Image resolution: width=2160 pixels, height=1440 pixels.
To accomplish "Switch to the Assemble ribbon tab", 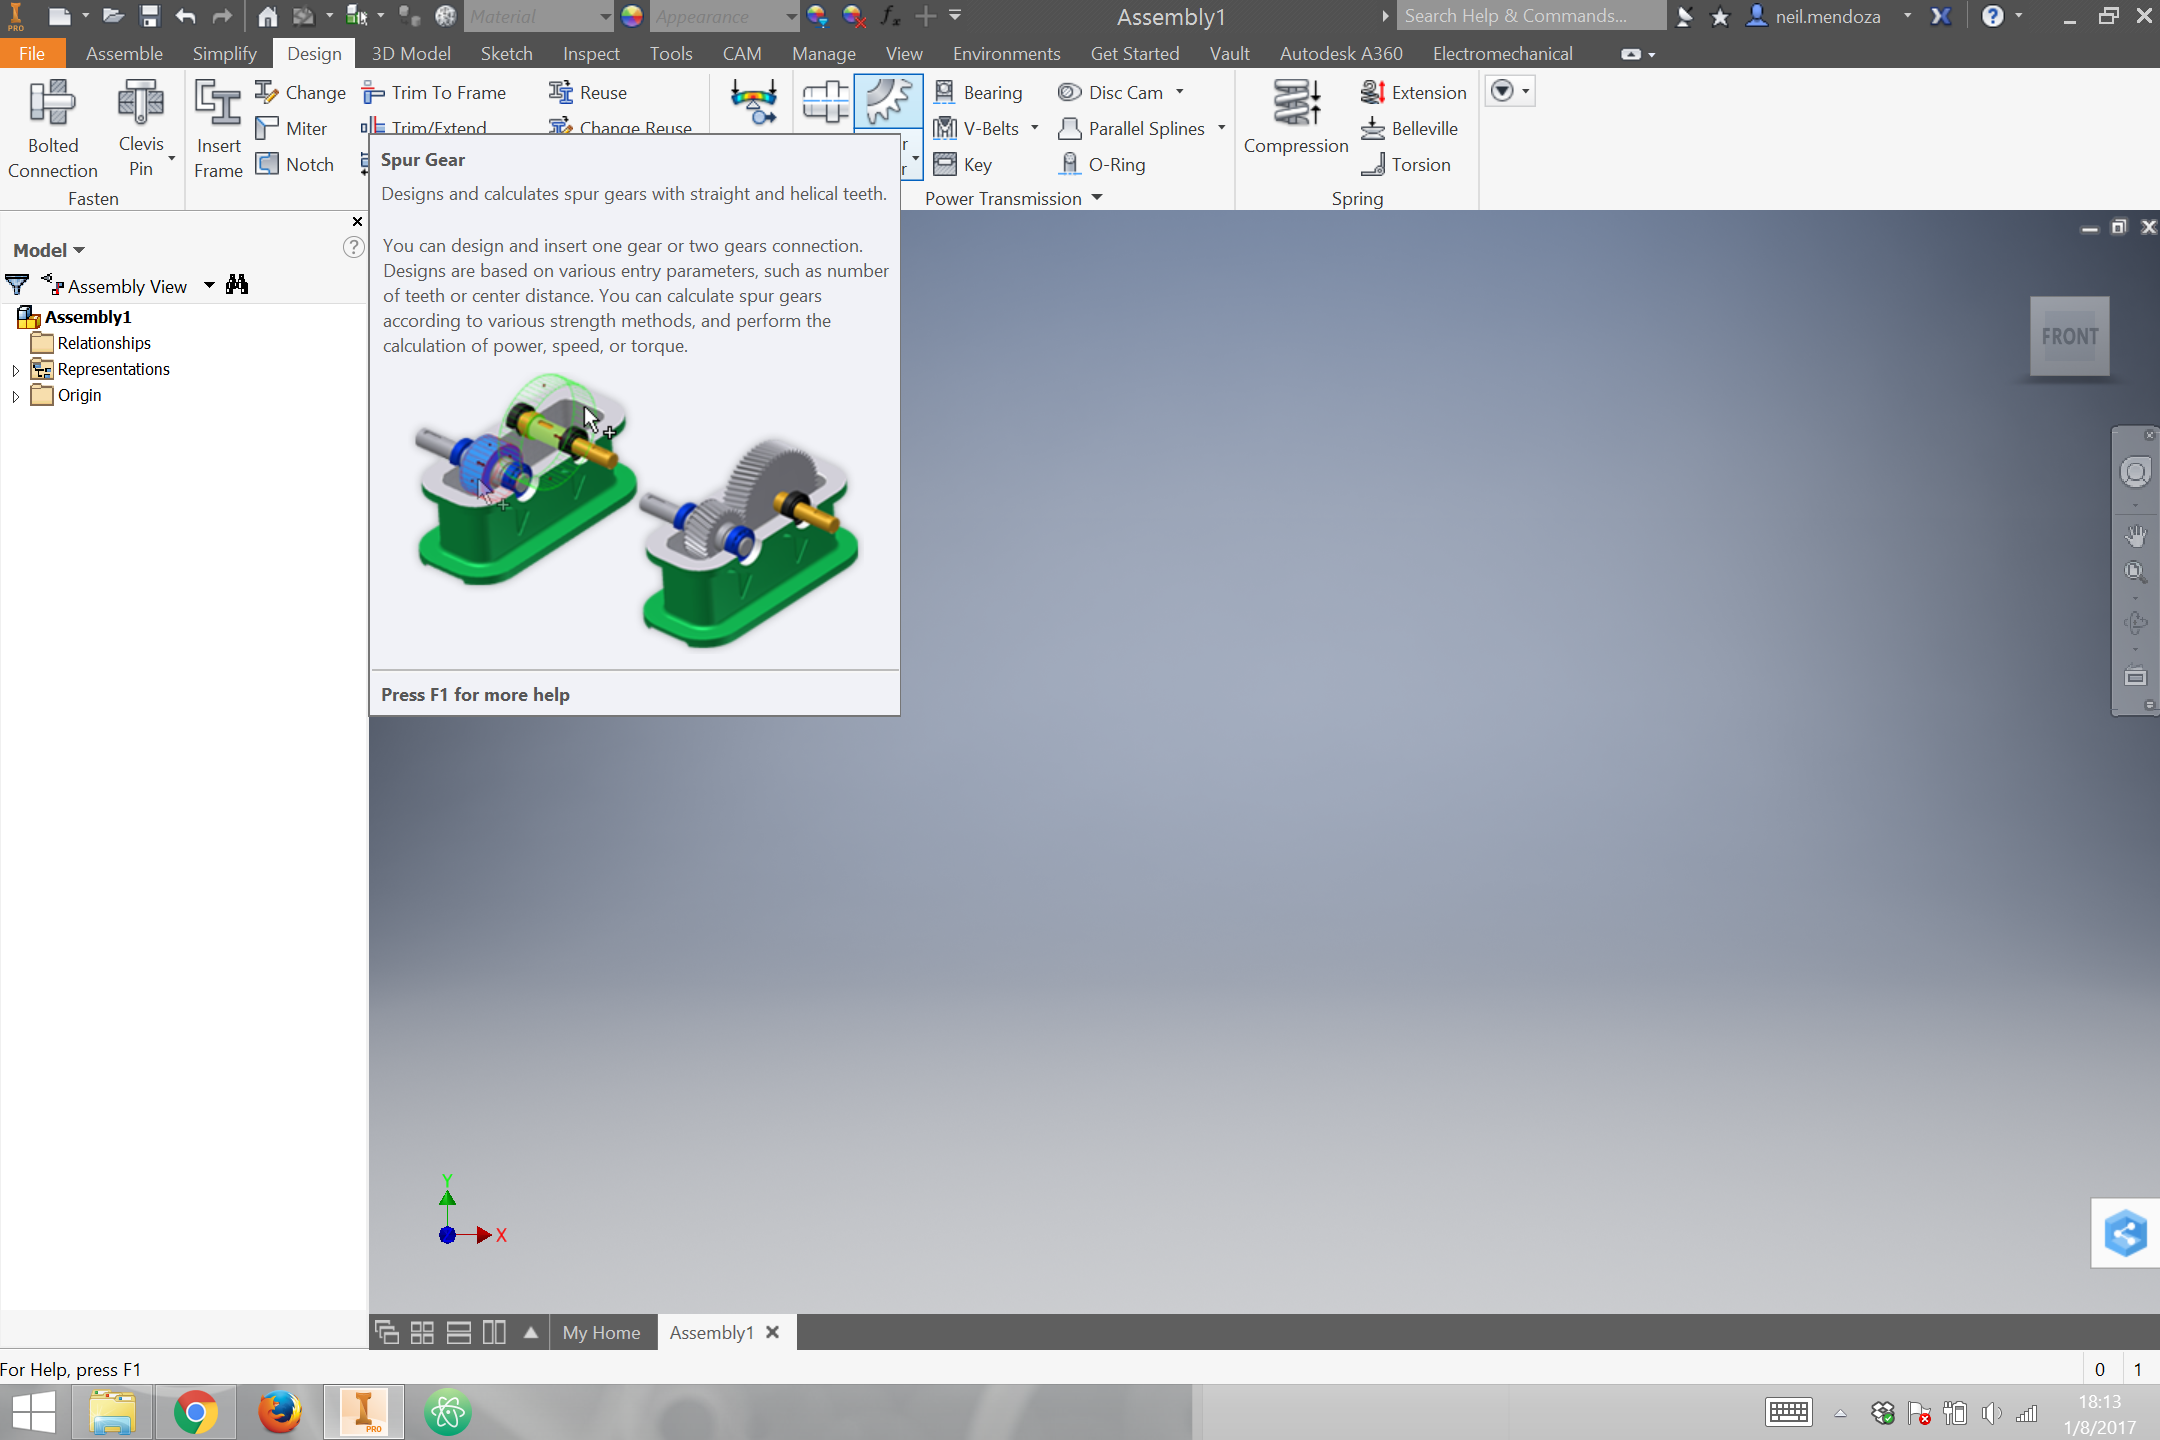I will [124, 53].
